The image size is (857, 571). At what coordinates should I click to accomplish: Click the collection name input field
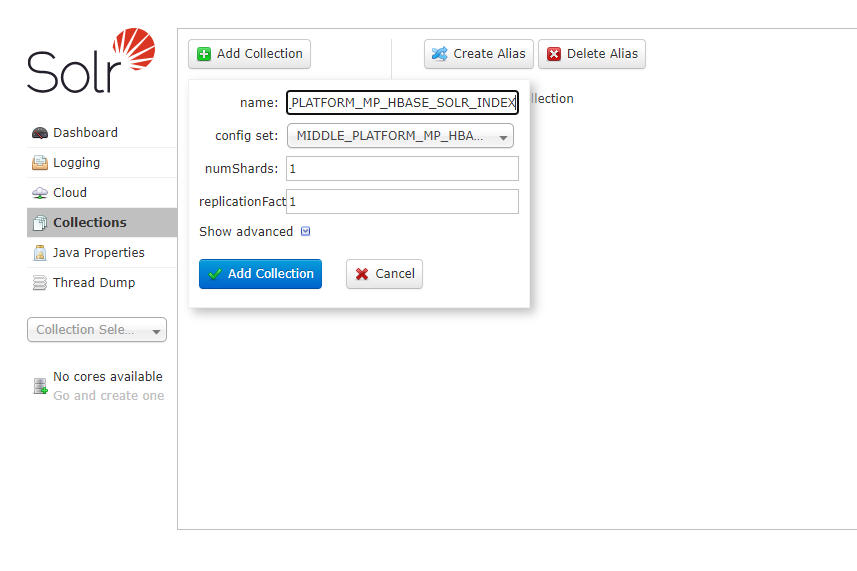coord(402,103)
